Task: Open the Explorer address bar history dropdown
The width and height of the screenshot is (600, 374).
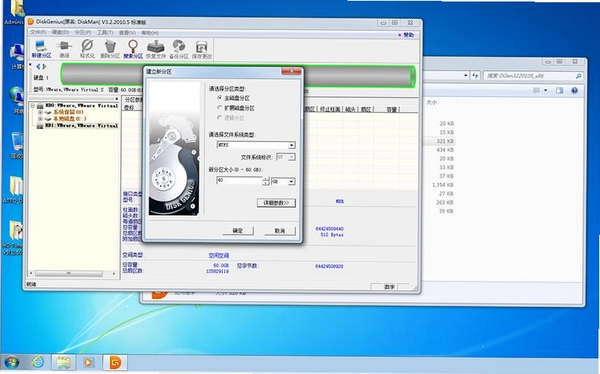Action: pyautogui.click(x=466, y=76)
